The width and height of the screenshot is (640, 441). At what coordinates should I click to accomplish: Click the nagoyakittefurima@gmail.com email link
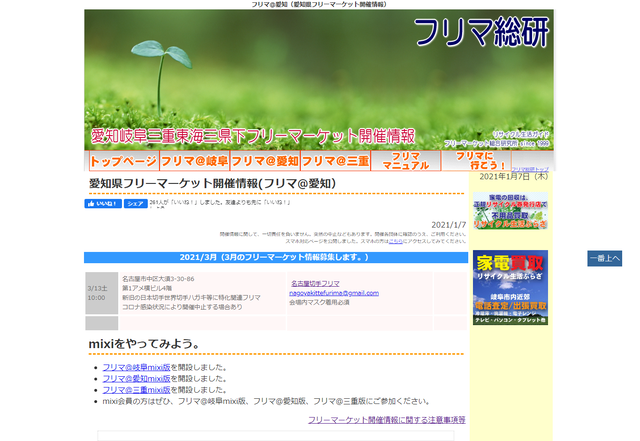(x=334, y=293)
